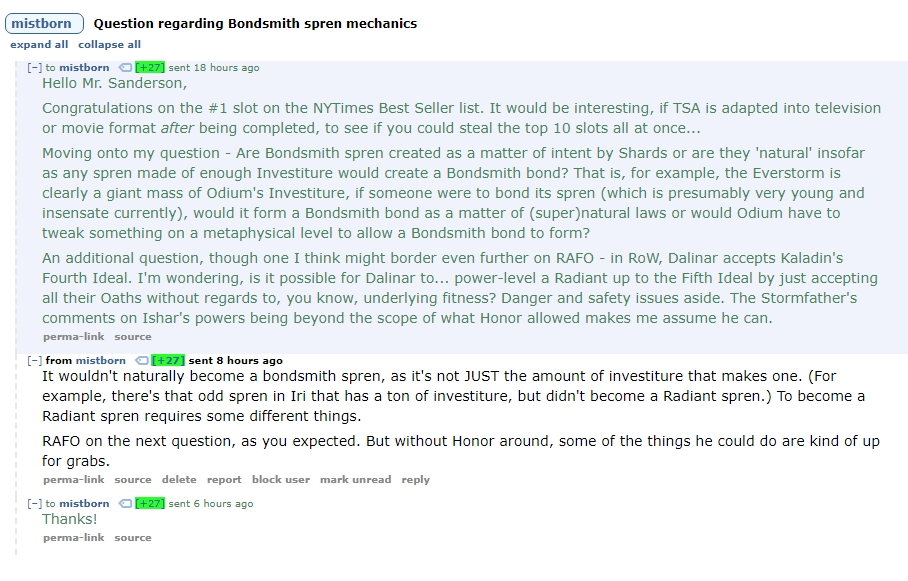
Task: Click tag icon on first message
Action: [125, 68]
